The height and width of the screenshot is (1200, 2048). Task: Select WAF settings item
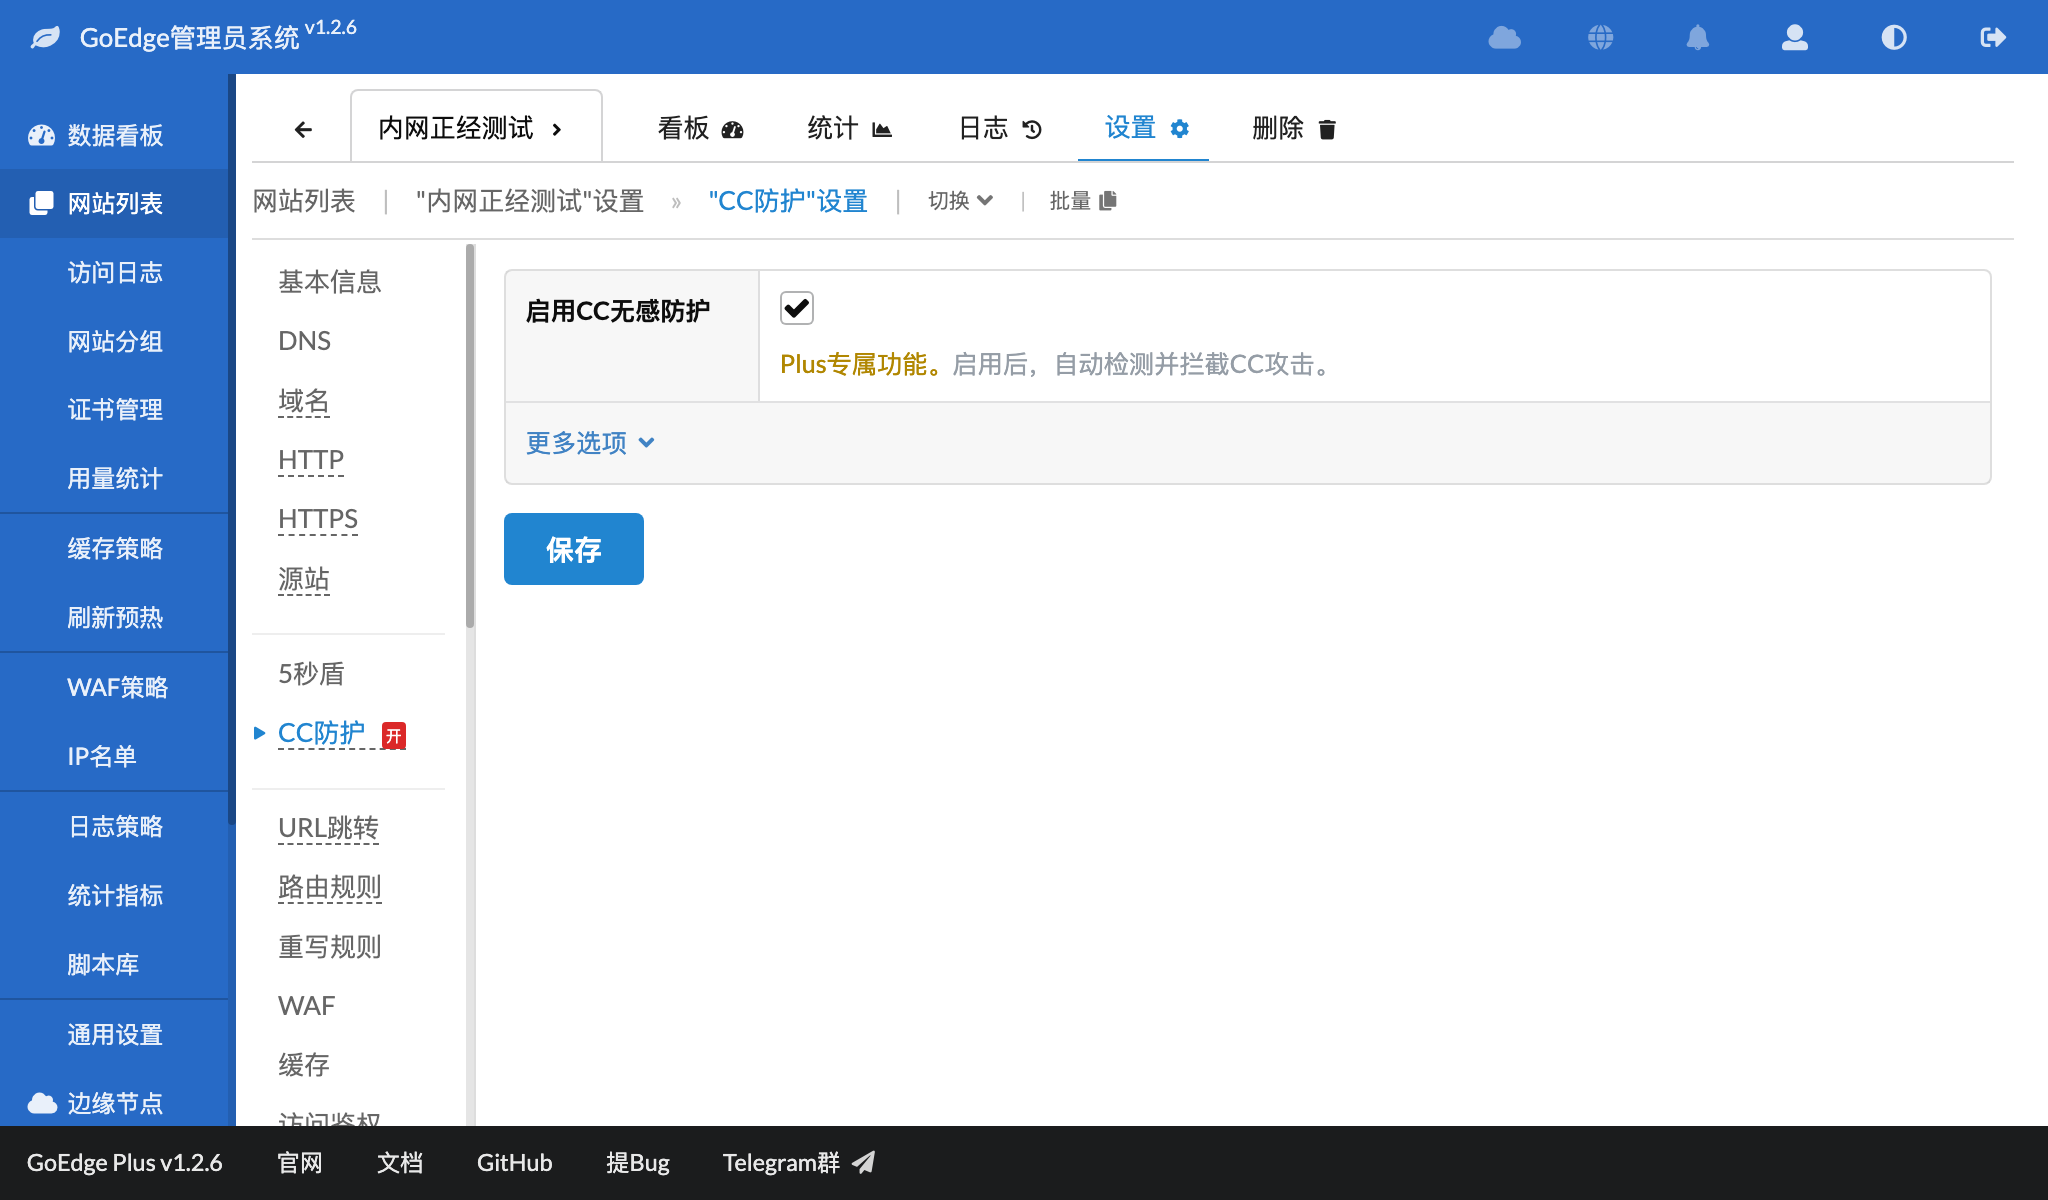tap(306, 1006)
